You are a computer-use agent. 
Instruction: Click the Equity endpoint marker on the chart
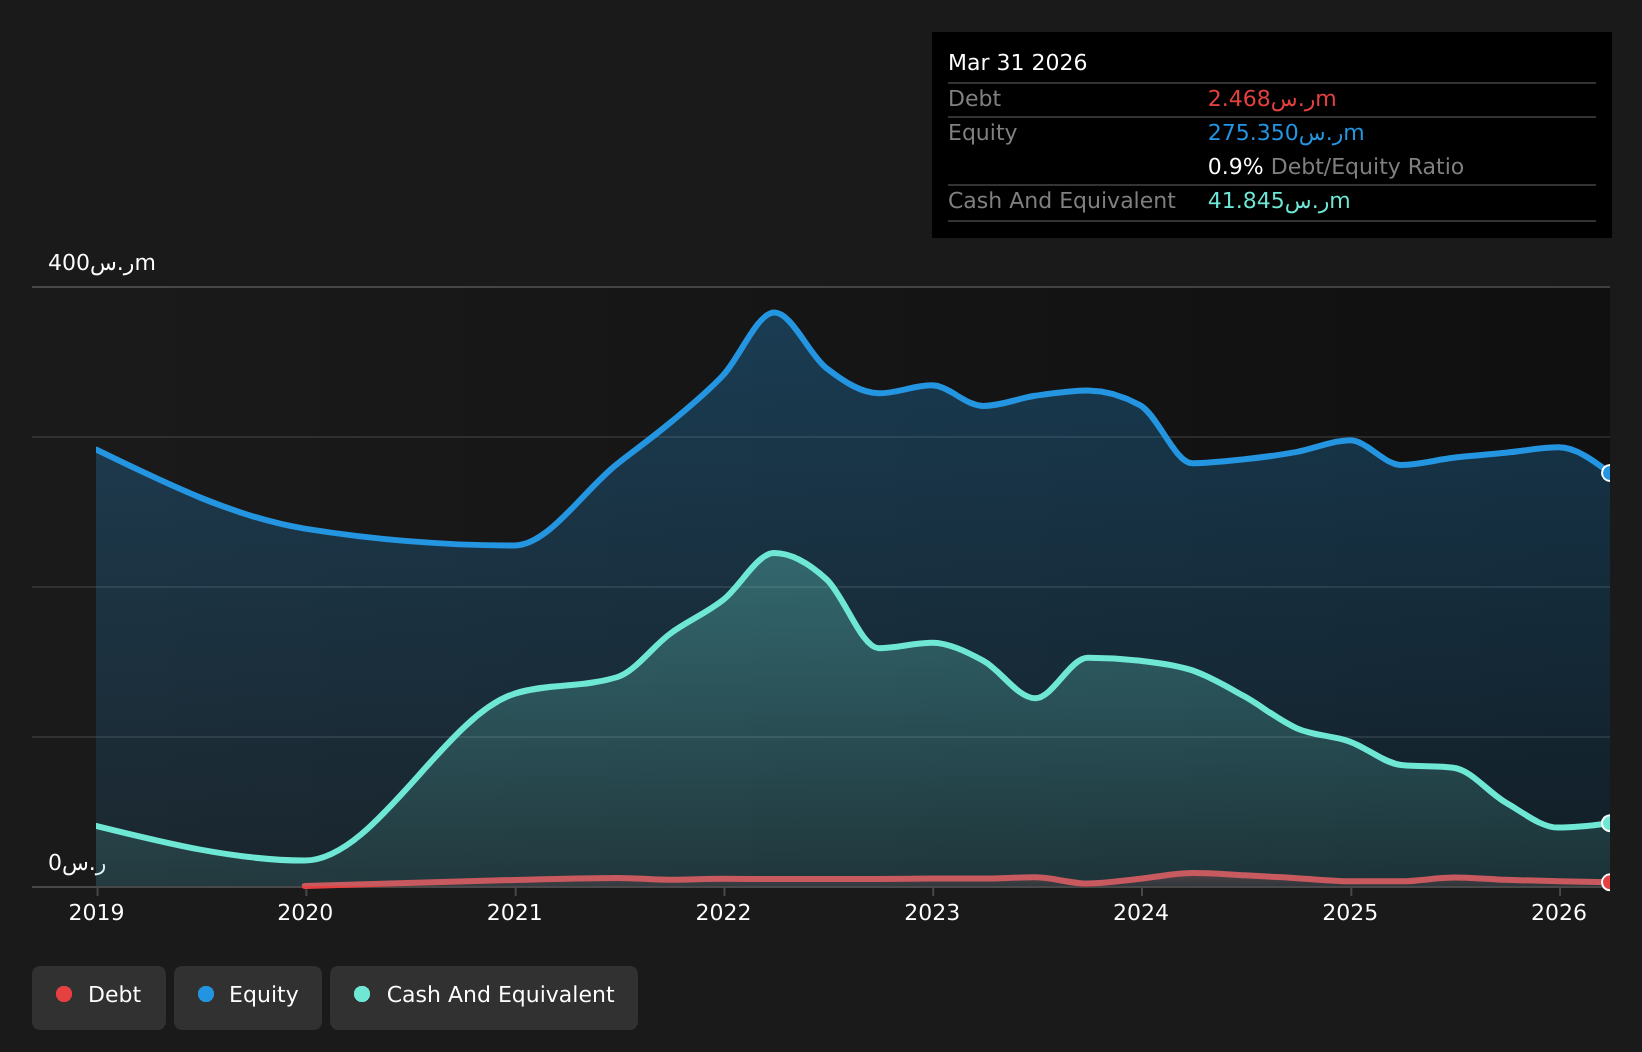(x=1608, y=473)
